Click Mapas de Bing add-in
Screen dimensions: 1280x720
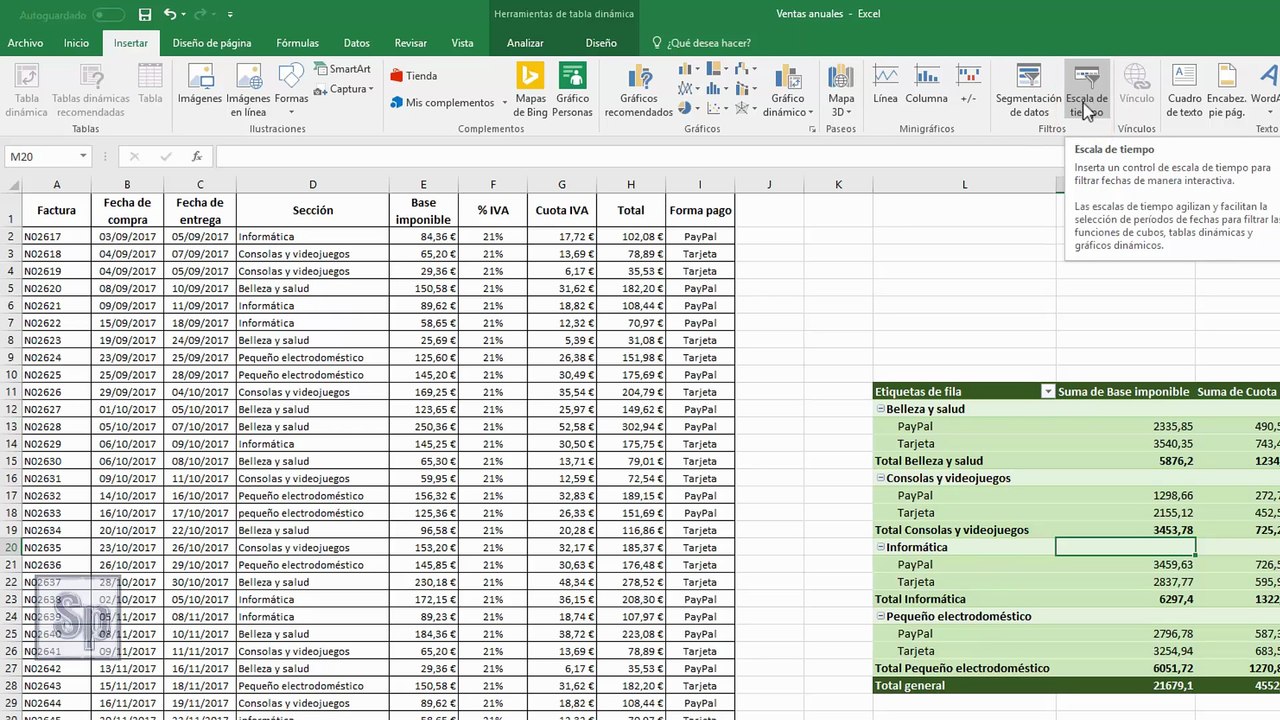[530, 91]
